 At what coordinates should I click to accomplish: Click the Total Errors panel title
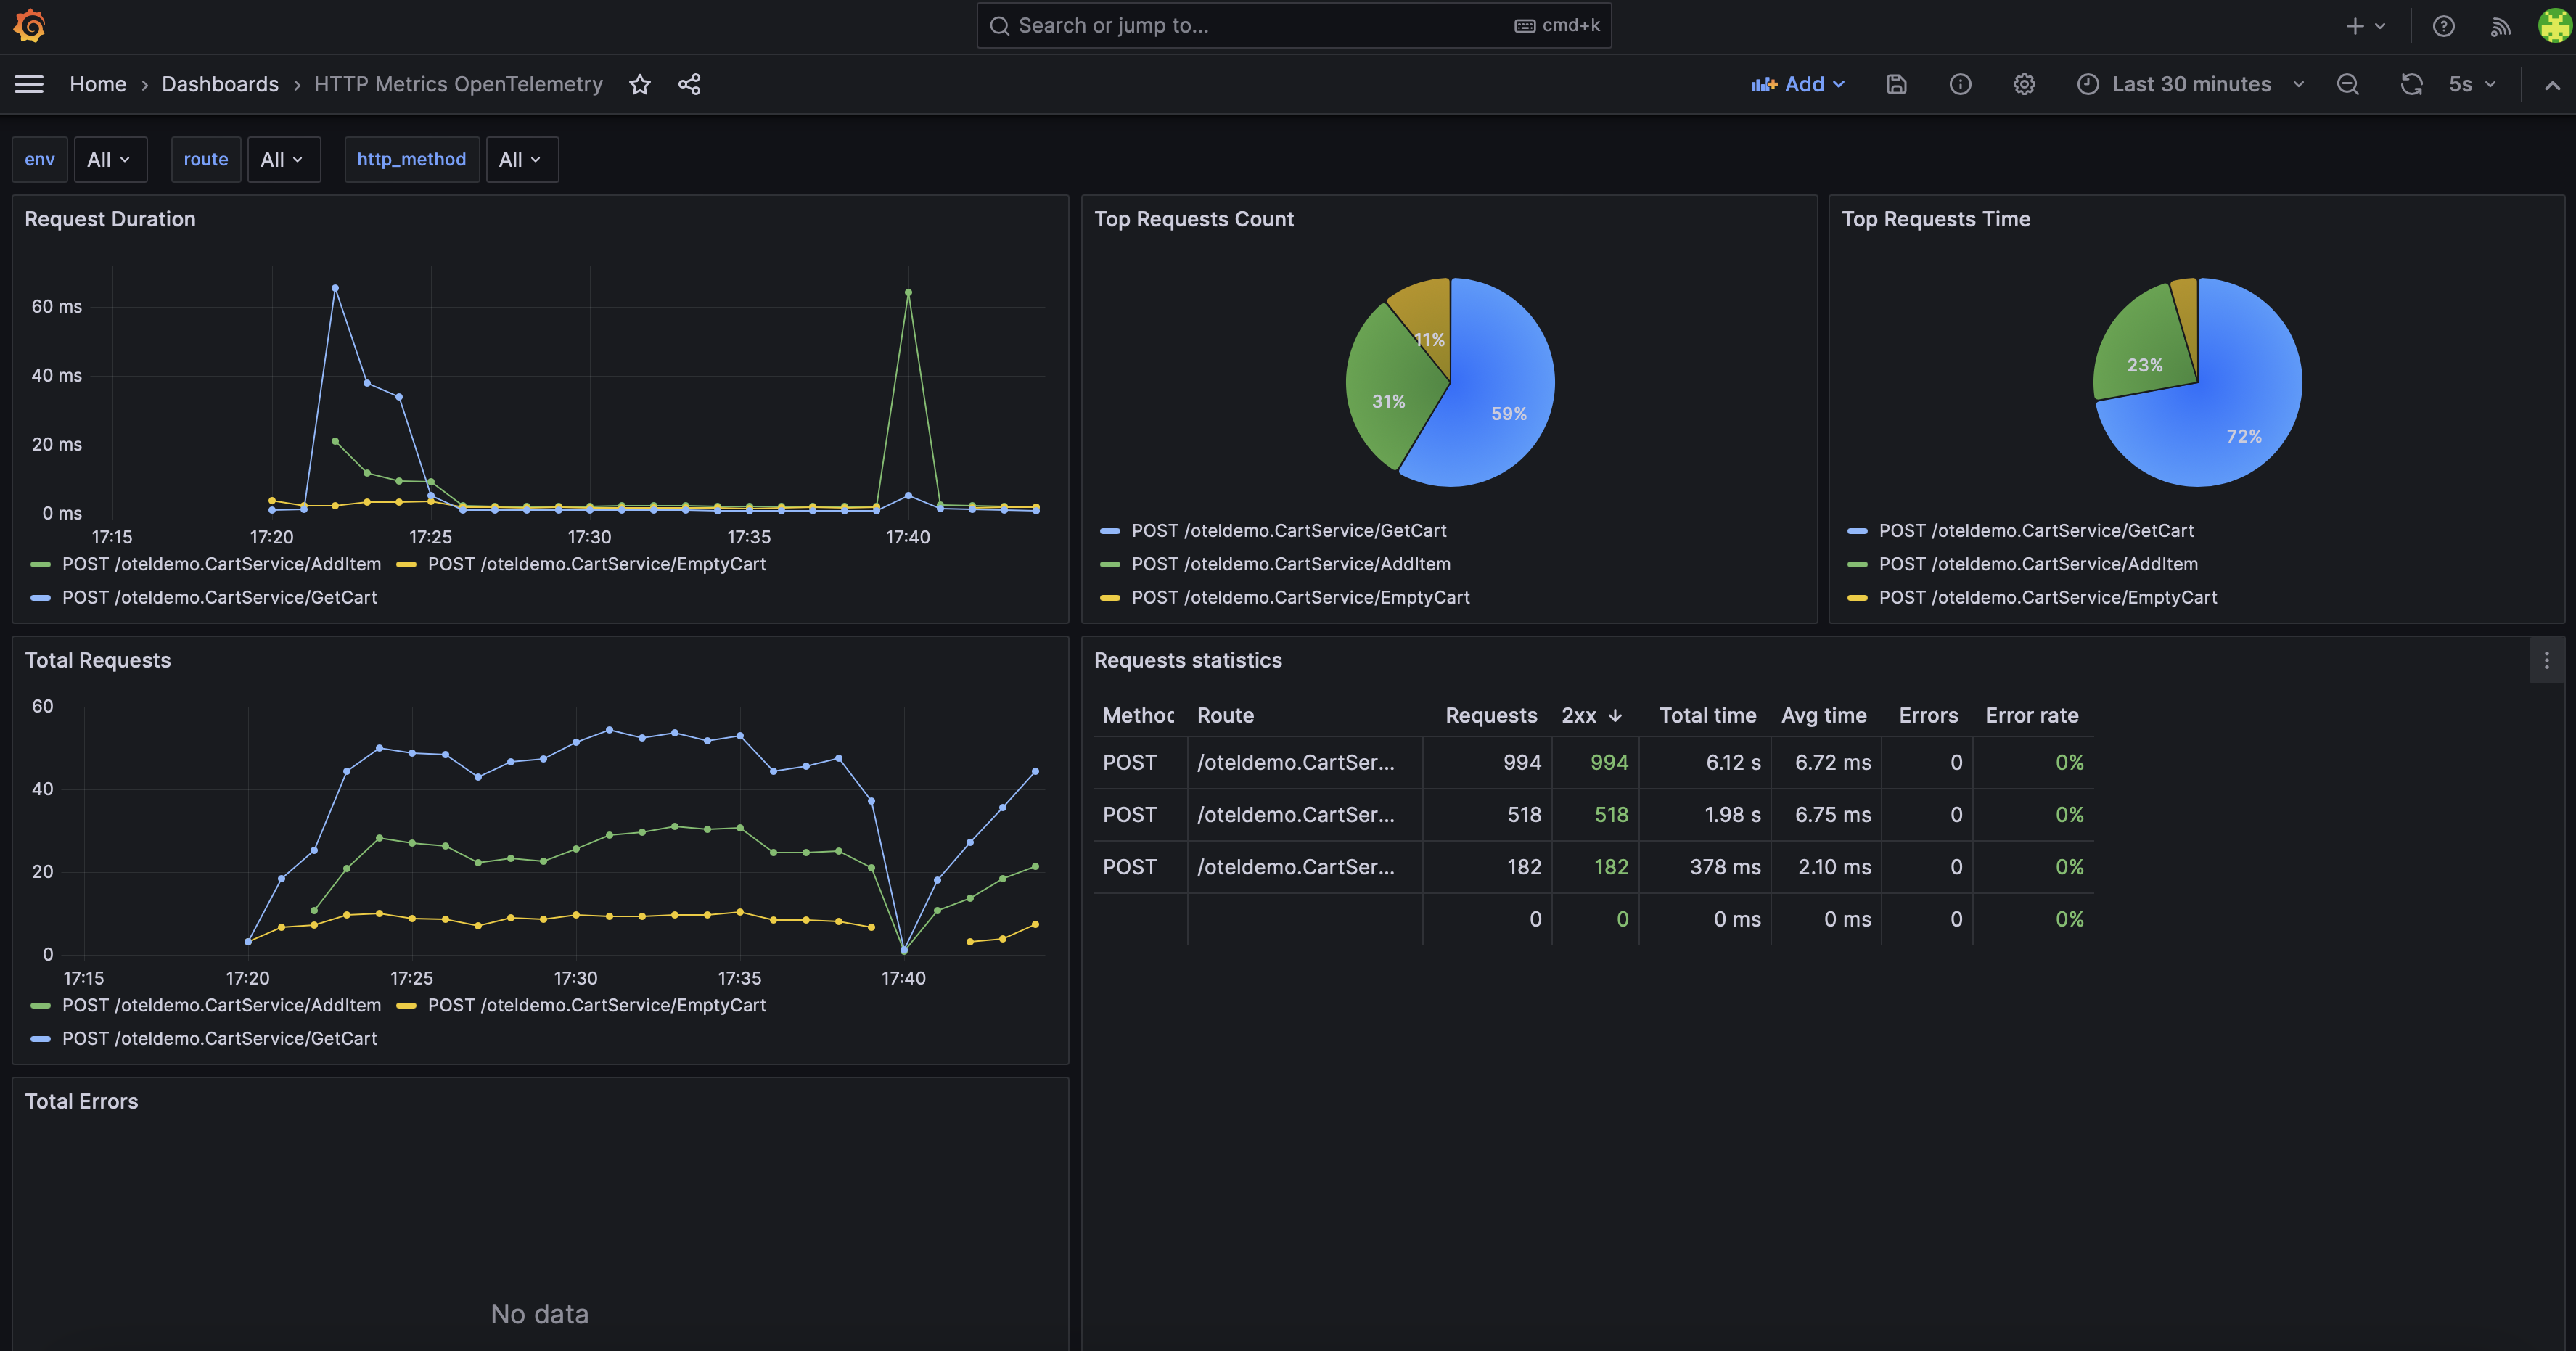(x=81, y=1101)
